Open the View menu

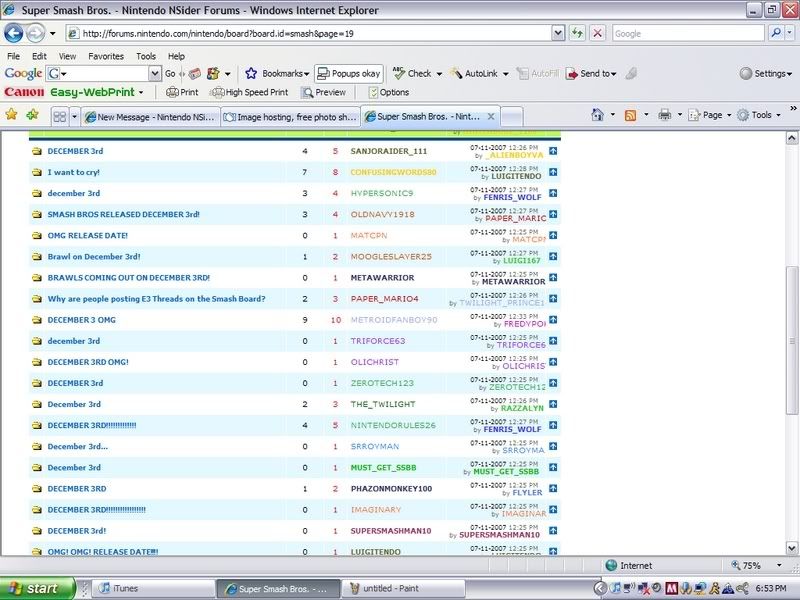click(x=67, y=56)
